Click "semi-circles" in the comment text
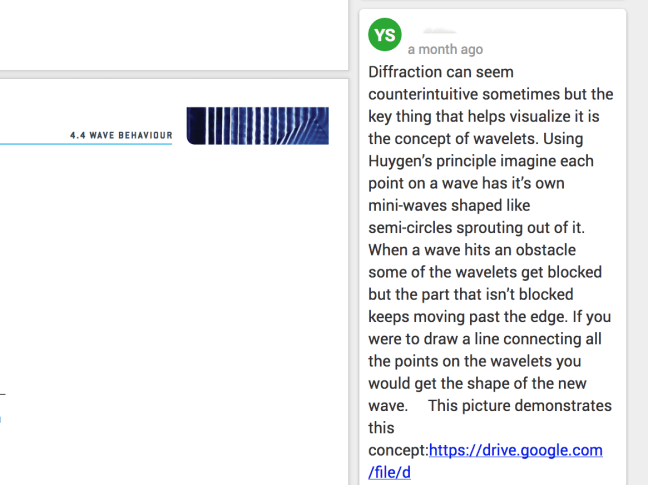Viewport: 648px width, 485px height. 411,227
